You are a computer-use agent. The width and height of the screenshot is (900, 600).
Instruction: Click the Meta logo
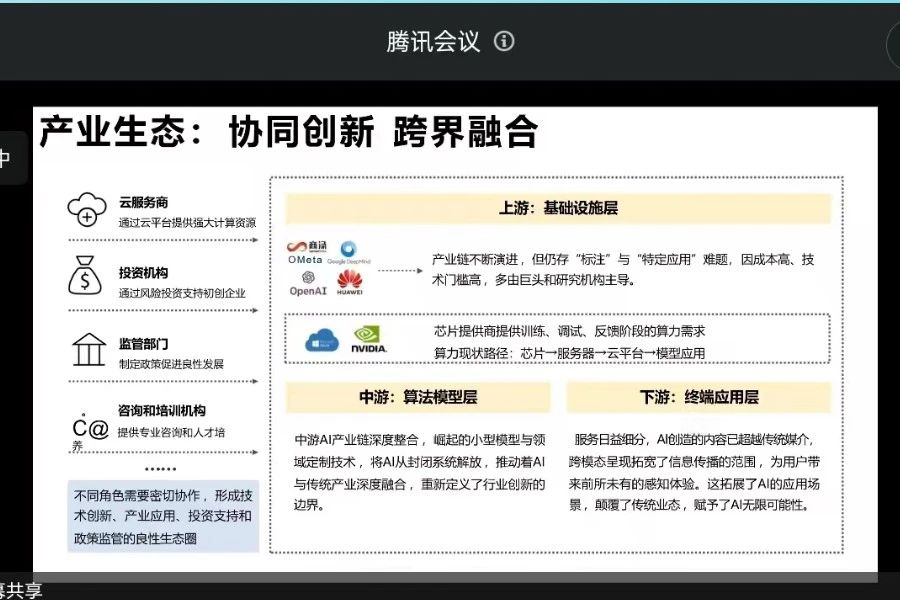[305, 262]
